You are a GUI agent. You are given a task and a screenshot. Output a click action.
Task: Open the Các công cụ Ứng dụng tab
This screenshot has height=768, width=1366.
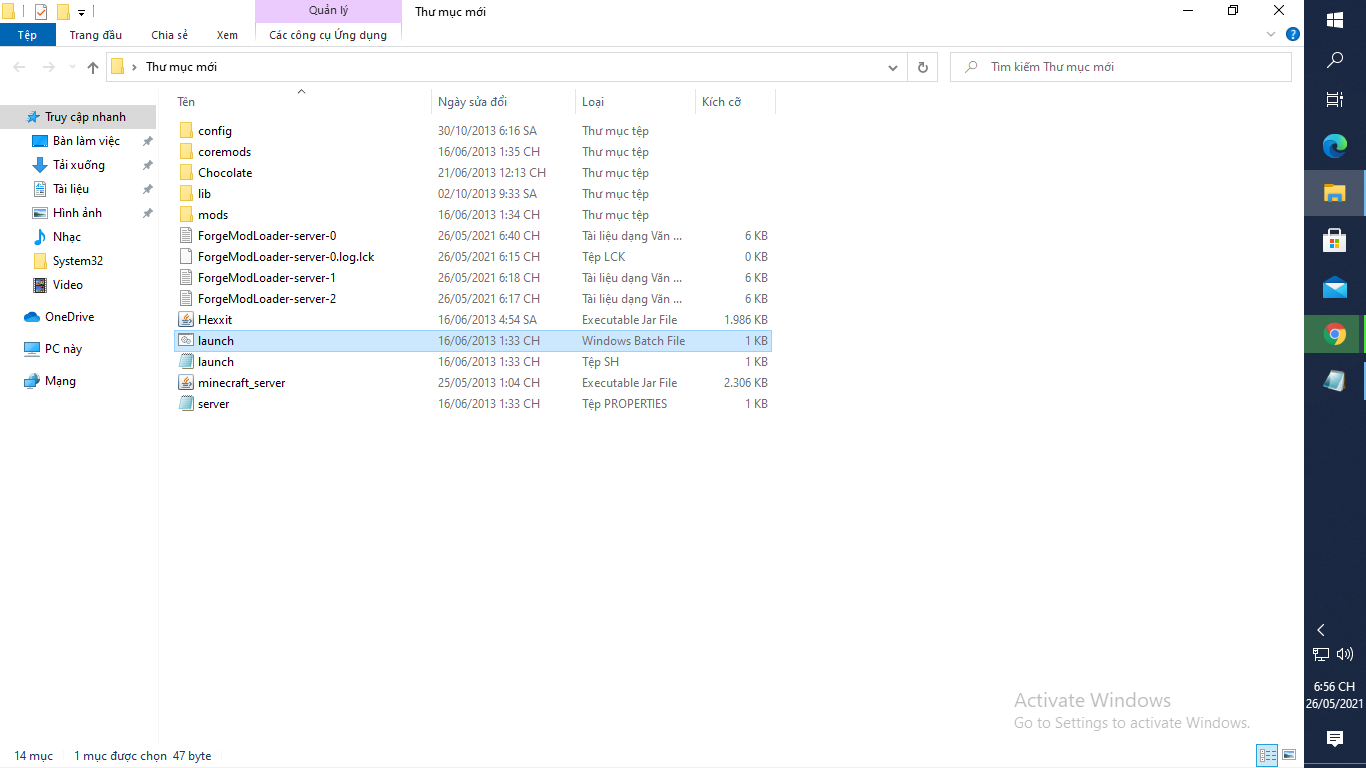328,35
